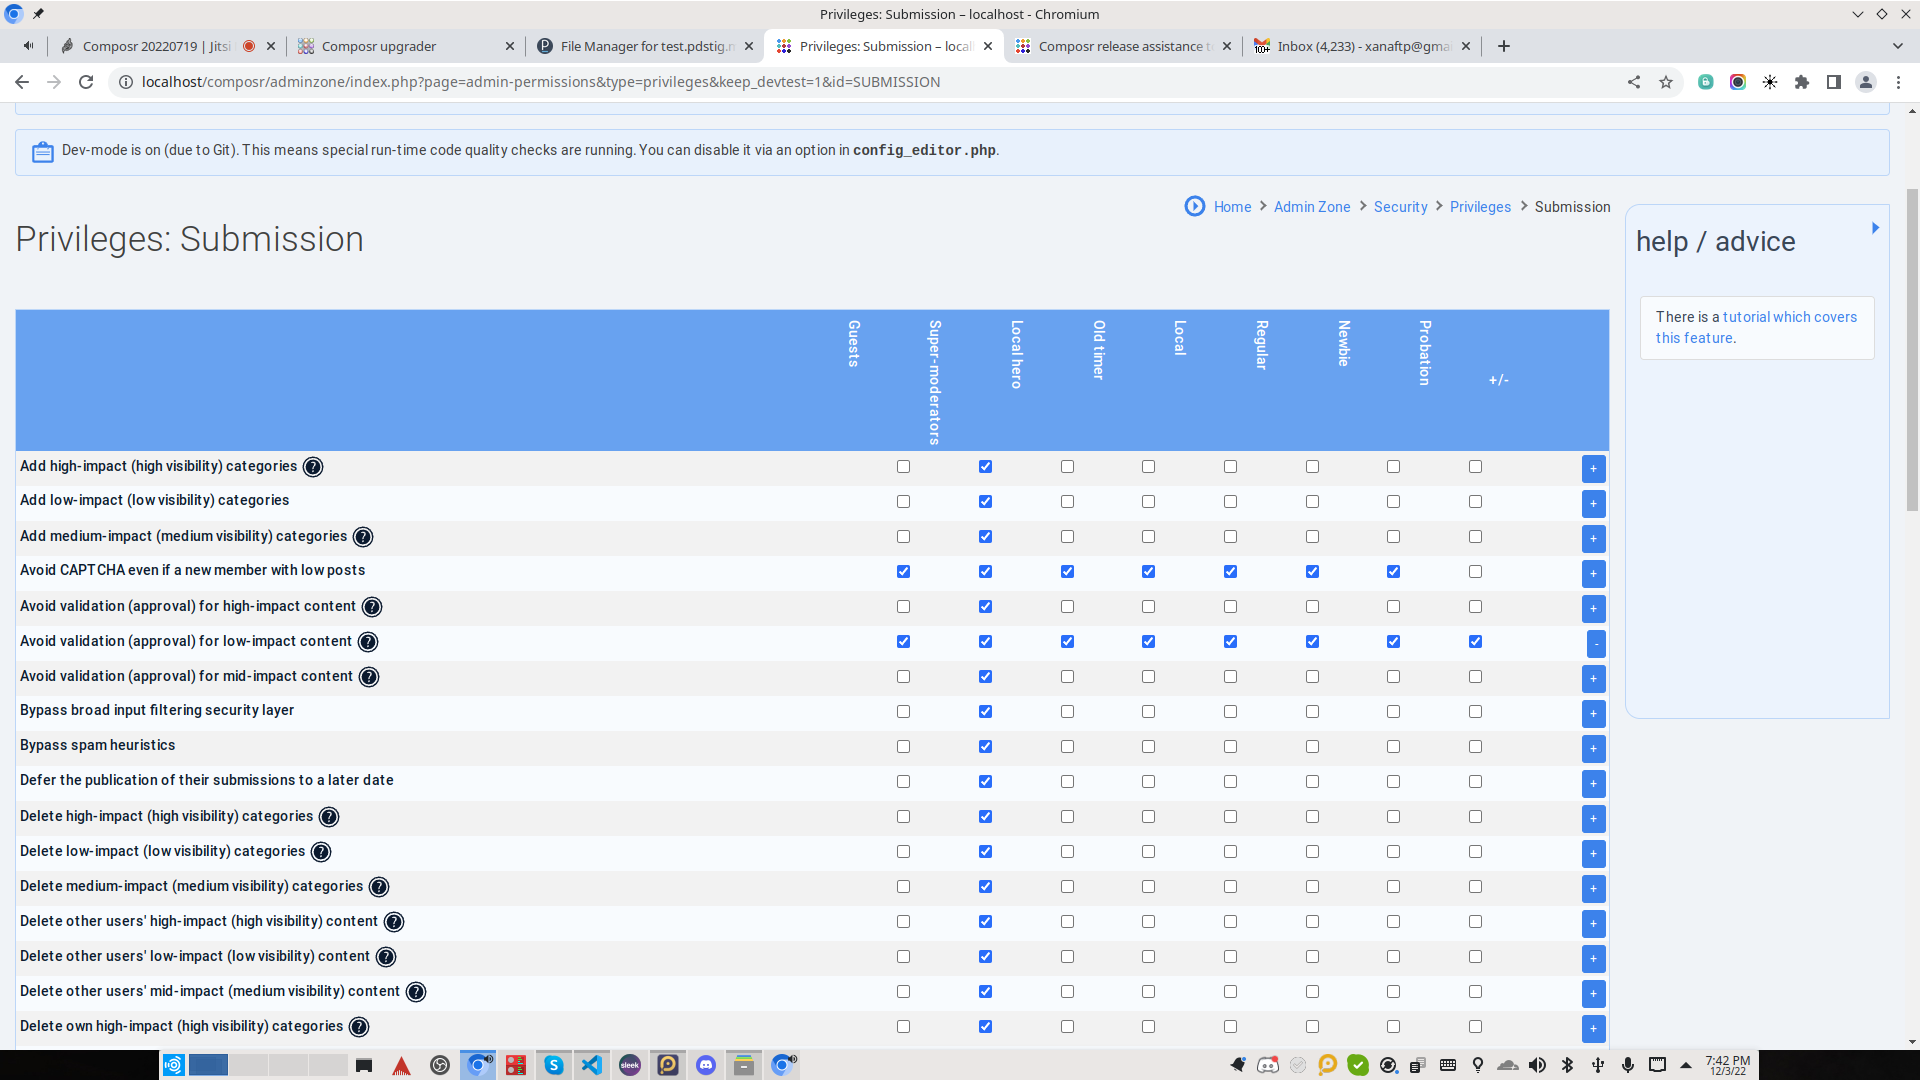Click the share page icon in address bar
Screen dimensions: 1920x1080
[x=1634, y=82]
